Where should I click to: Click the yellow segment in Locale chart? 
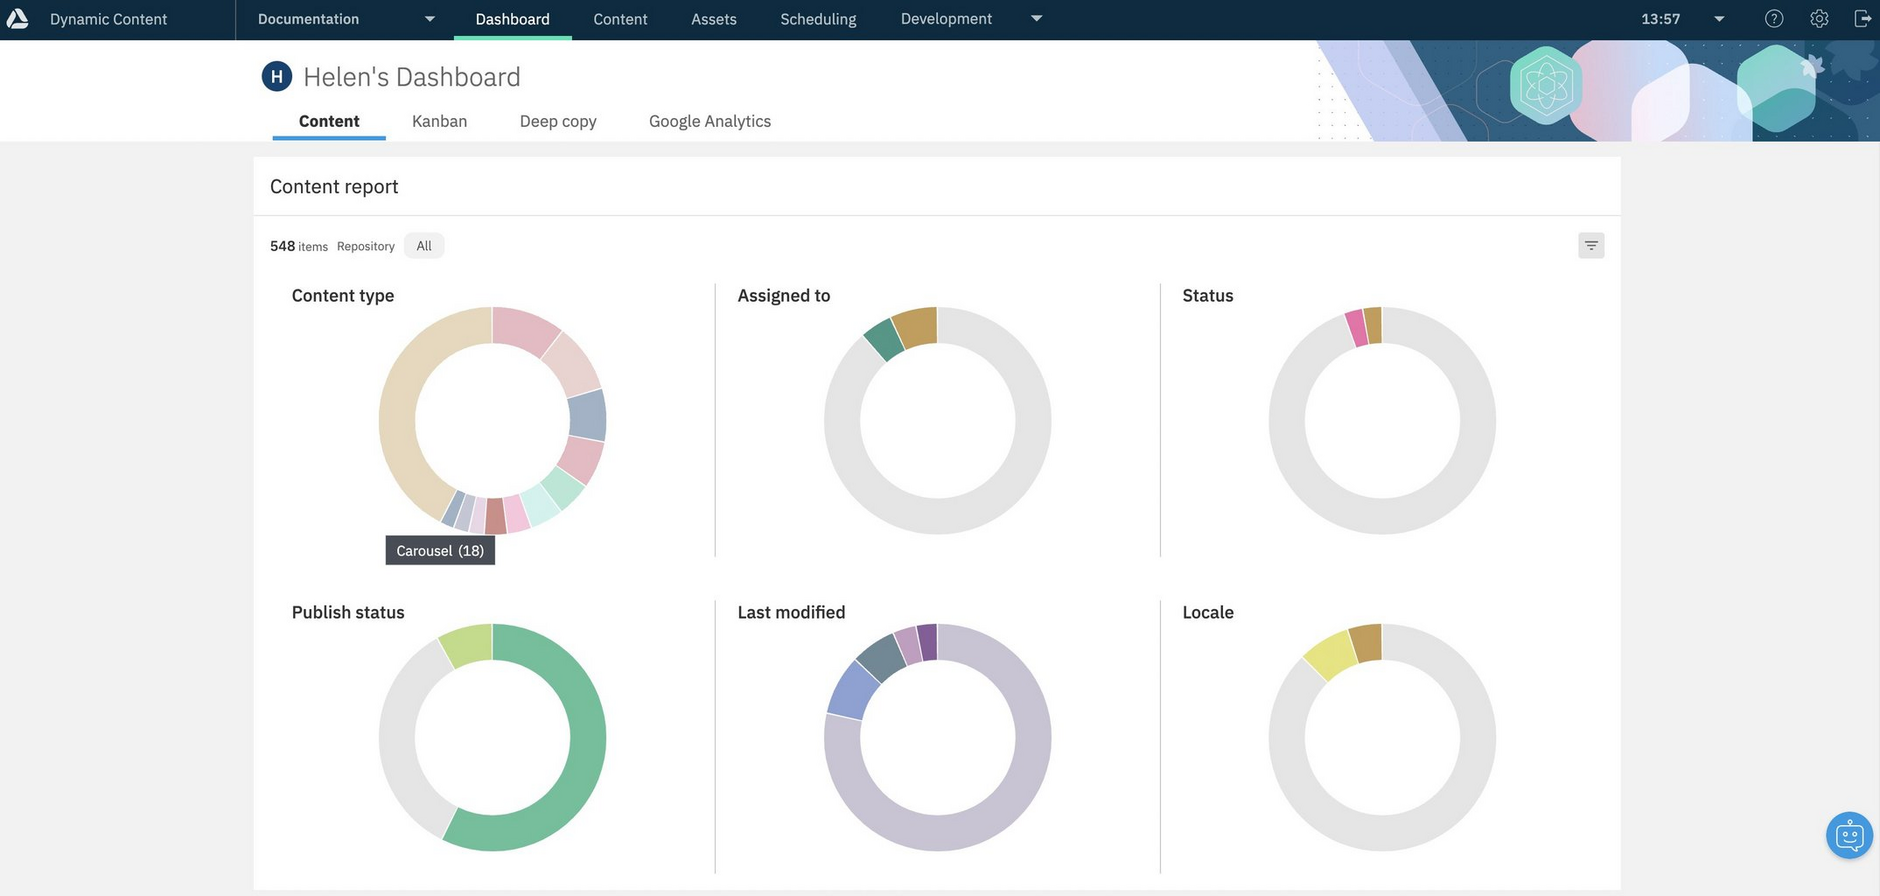point(1329,656)
